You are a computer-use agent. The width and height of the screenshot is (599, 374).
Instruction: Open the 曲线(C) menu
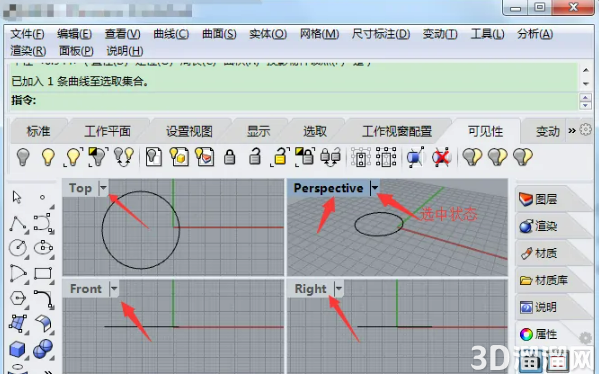[x=171, y=34]
